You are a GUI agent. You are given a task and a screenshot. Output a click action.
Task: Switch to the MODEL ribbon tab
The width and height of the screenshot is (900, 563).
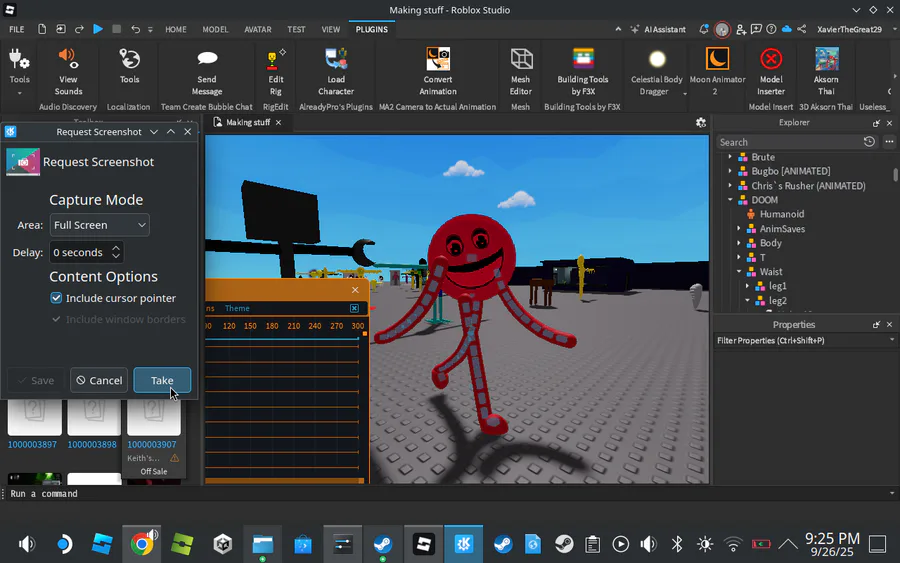point(215,29)
